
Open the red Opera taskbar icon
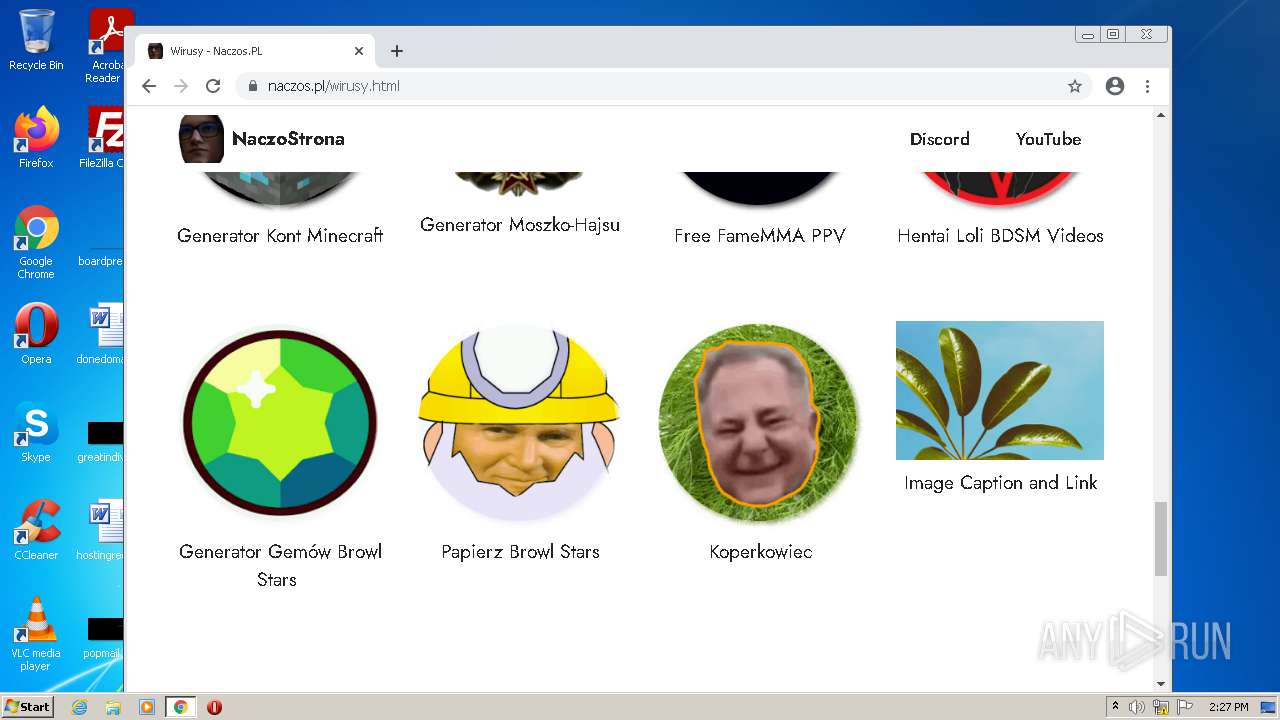[214, 707]
